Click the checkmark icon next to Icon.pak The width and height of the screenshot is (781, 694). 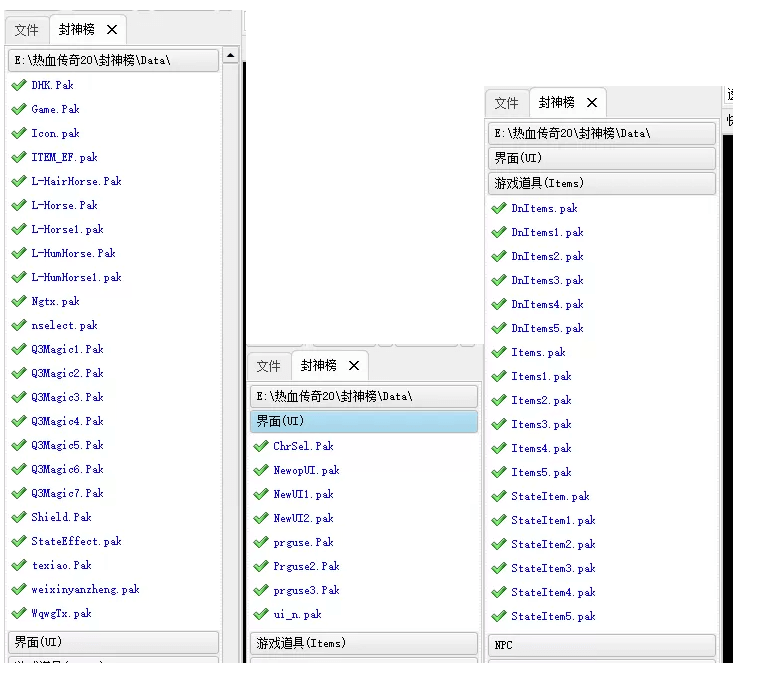point(19,133)
